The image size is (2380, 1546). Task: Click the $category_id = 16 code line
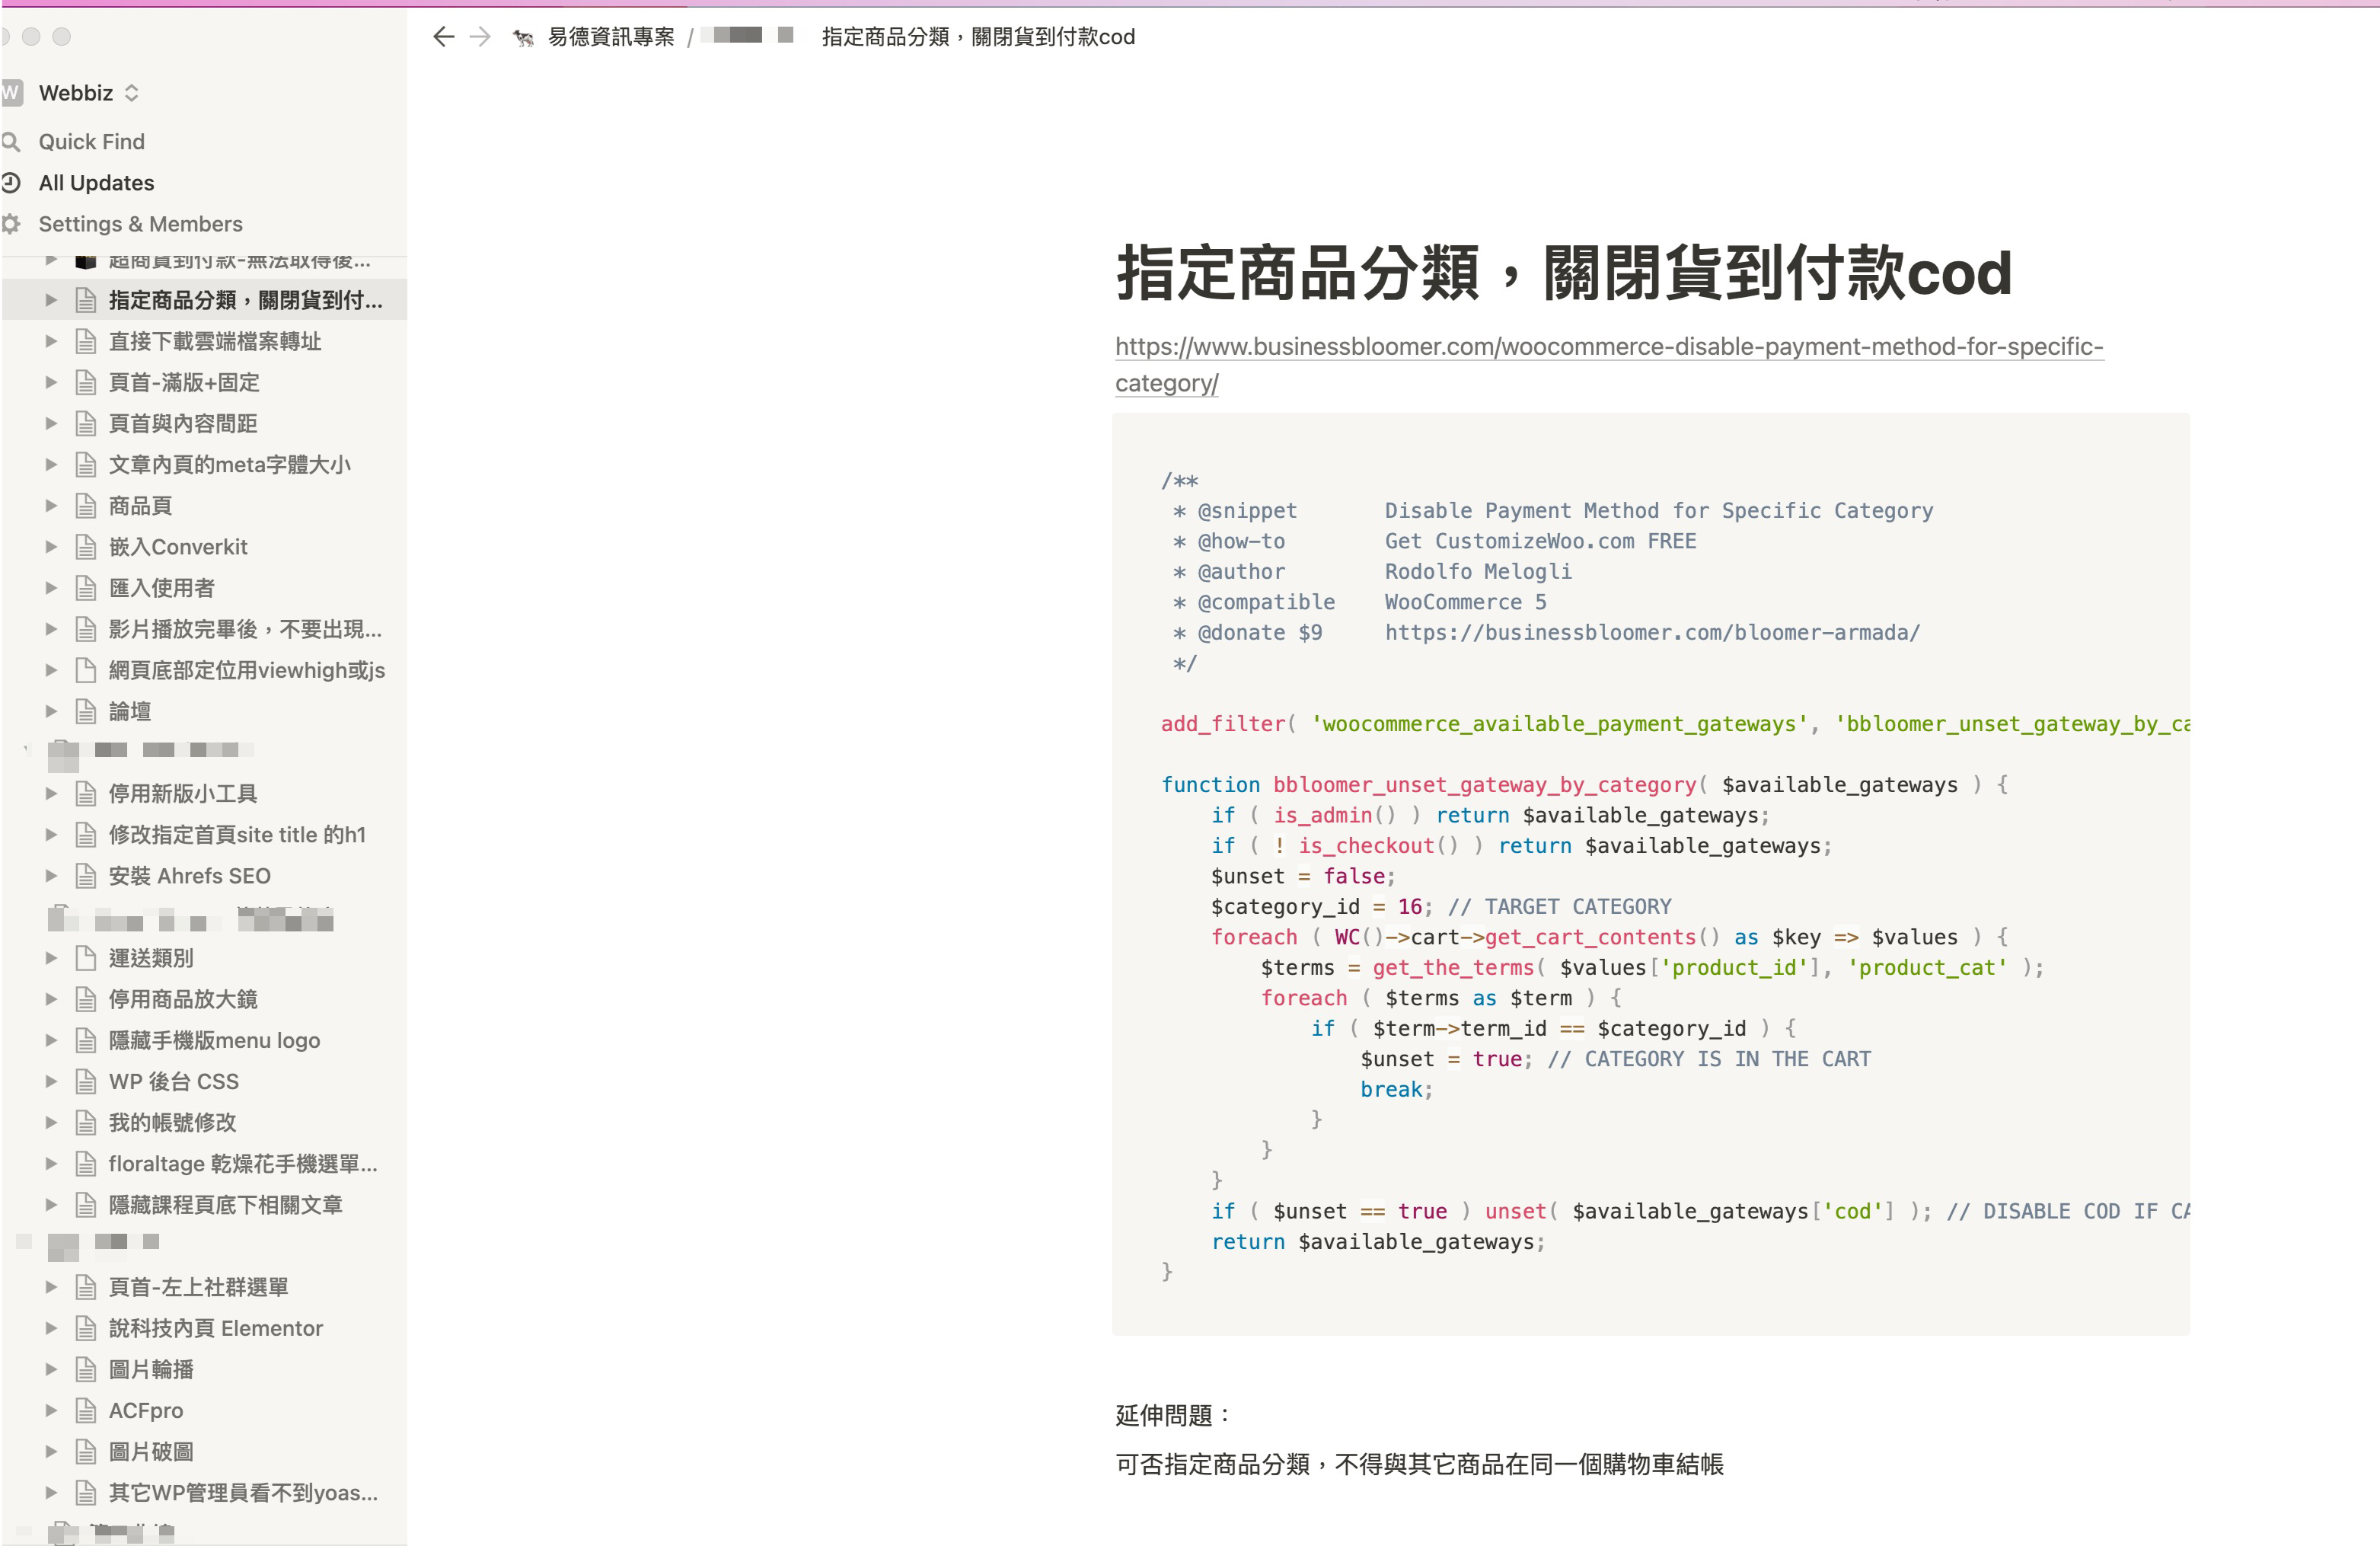click(x=1441, y=906)
